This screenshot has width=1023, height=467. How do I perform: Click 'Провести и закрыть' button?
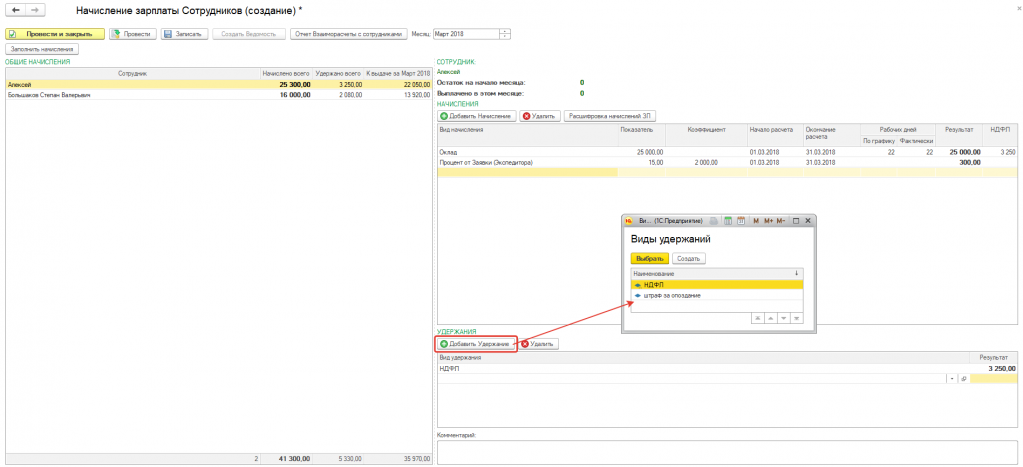click(55, 34)
